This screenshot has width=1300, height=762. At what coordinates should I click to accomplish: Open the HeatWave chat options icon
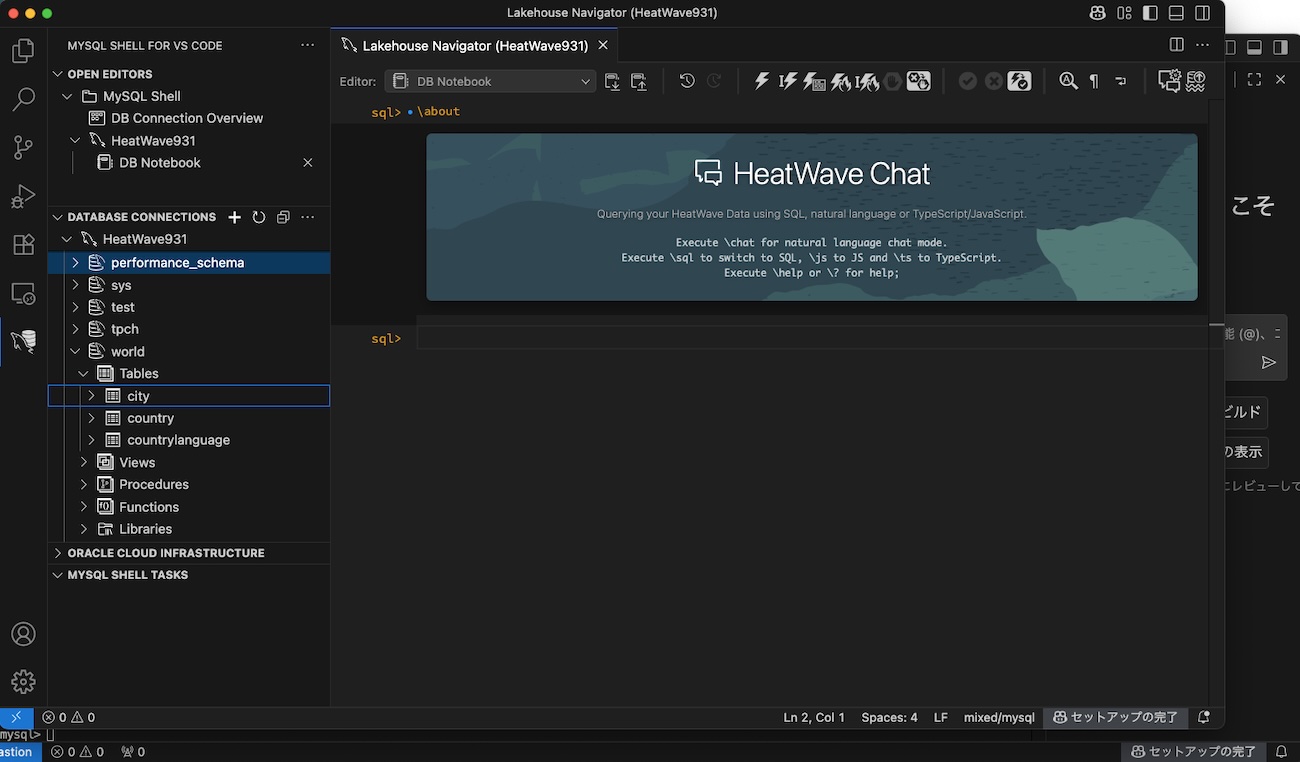1169,81
